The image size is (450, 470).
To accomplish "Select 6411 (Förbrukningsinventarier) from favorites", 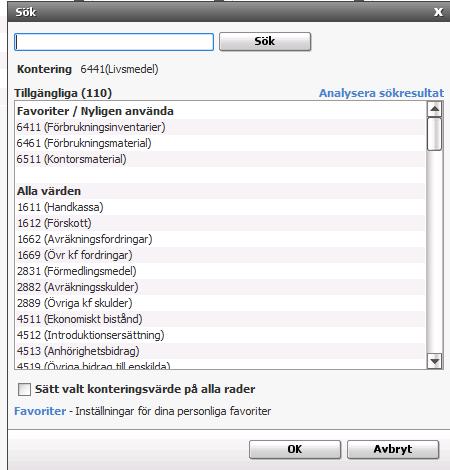I will tap(220, 127).
